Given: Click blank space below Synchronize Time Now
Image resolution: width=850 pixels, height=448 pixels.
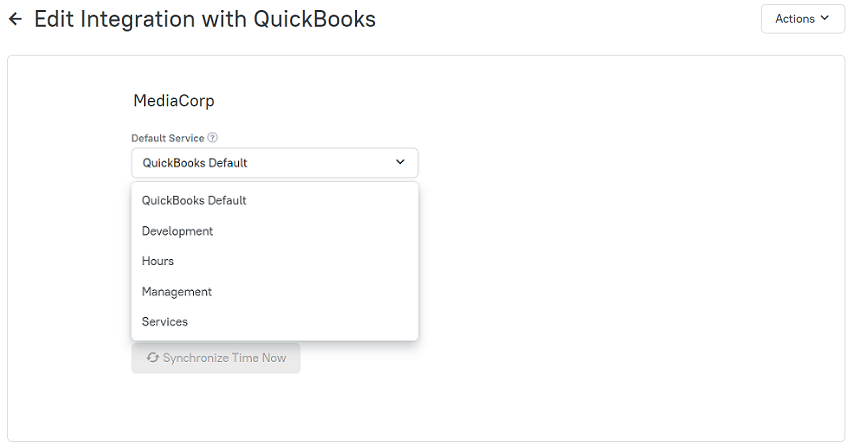Looking at the screenshot, I should [x=216, y=407].
